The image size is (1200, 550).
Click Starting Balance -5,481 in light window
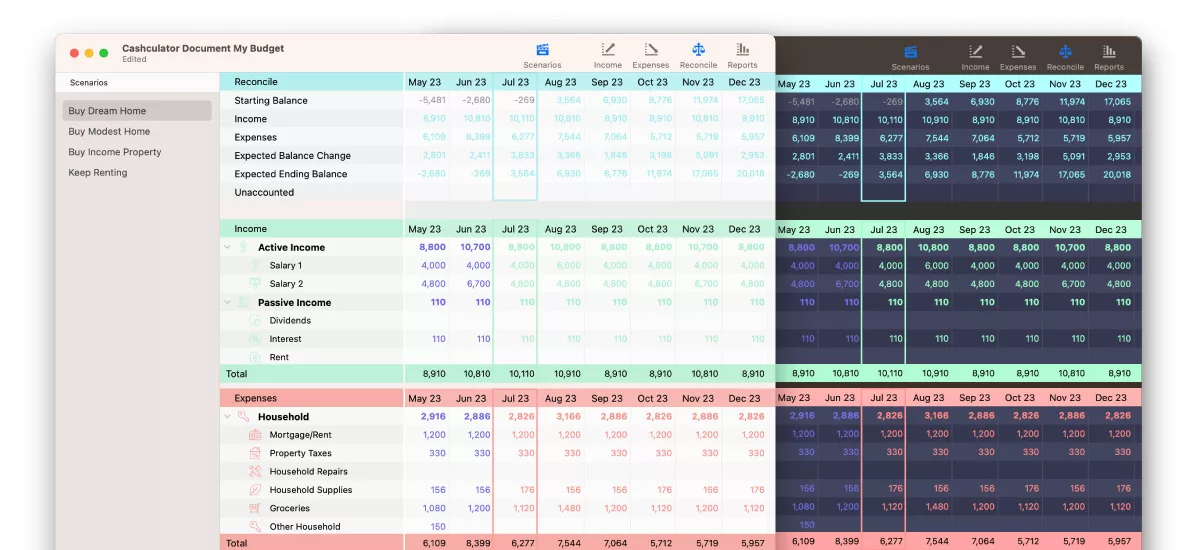(433, 100)
